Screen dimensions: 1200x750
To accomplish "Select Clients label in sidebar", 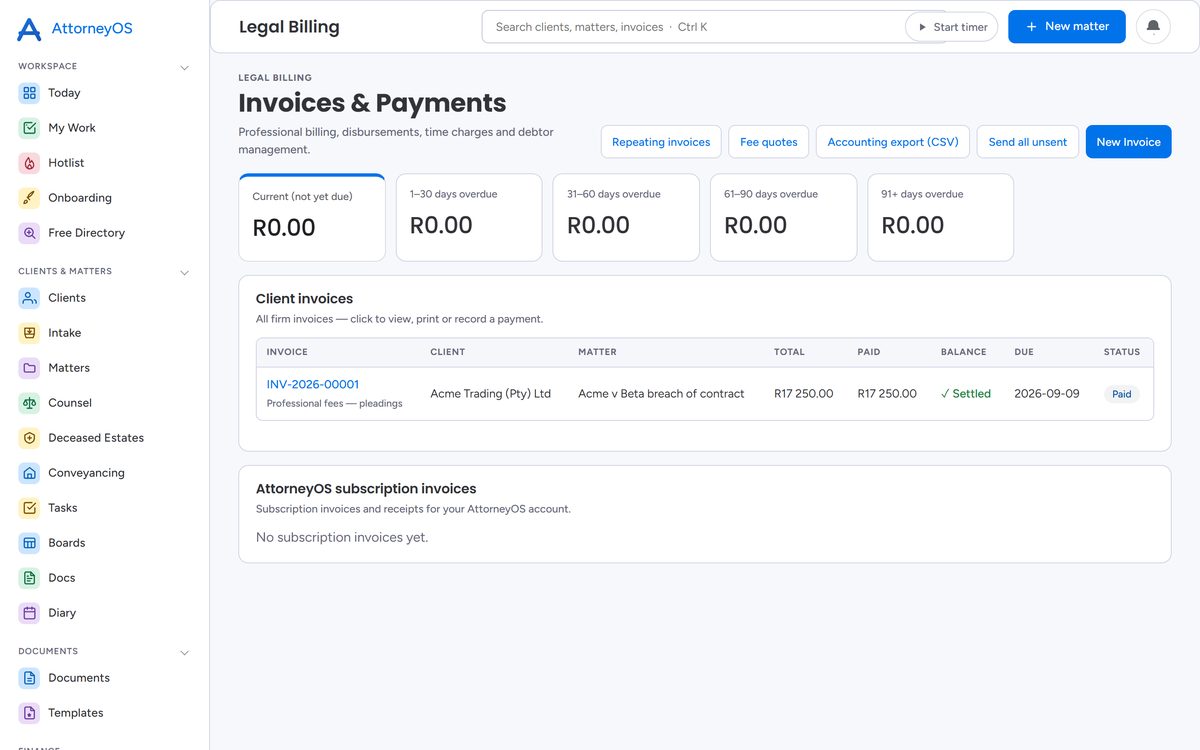I will click(67, 298).
